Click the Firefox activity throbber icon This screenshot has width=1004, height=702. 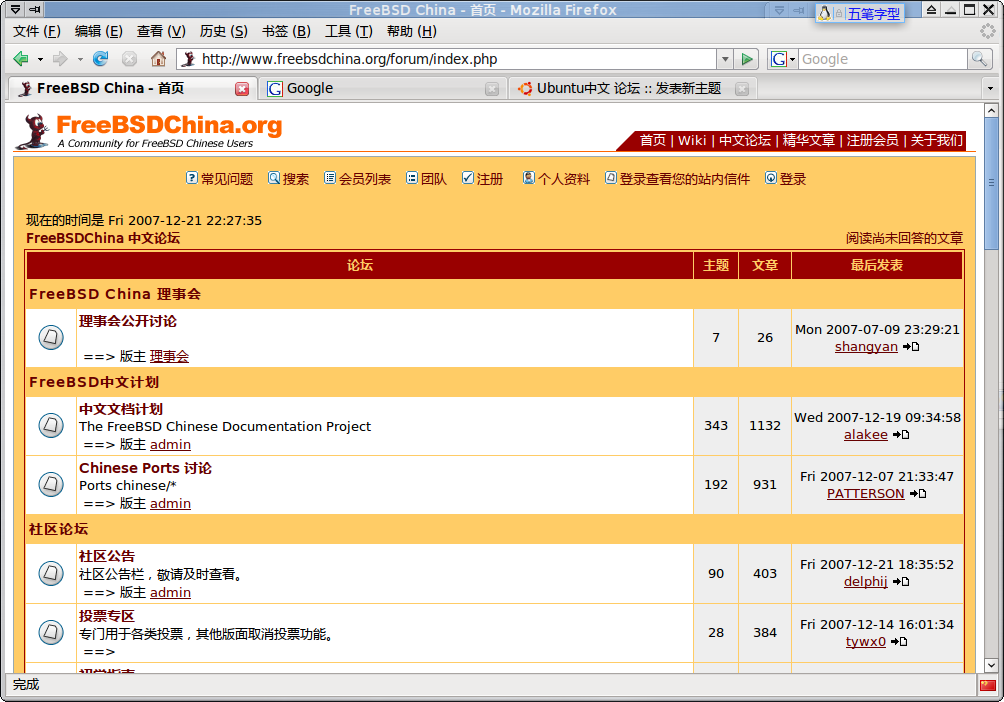click(988, 31)
